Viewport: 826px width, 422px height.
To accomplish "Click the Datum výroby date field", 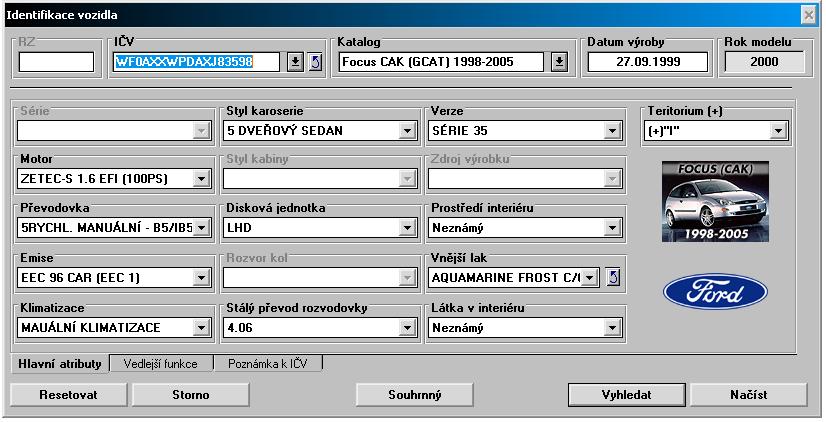I will pyautogui.click(x=648, y=62).
